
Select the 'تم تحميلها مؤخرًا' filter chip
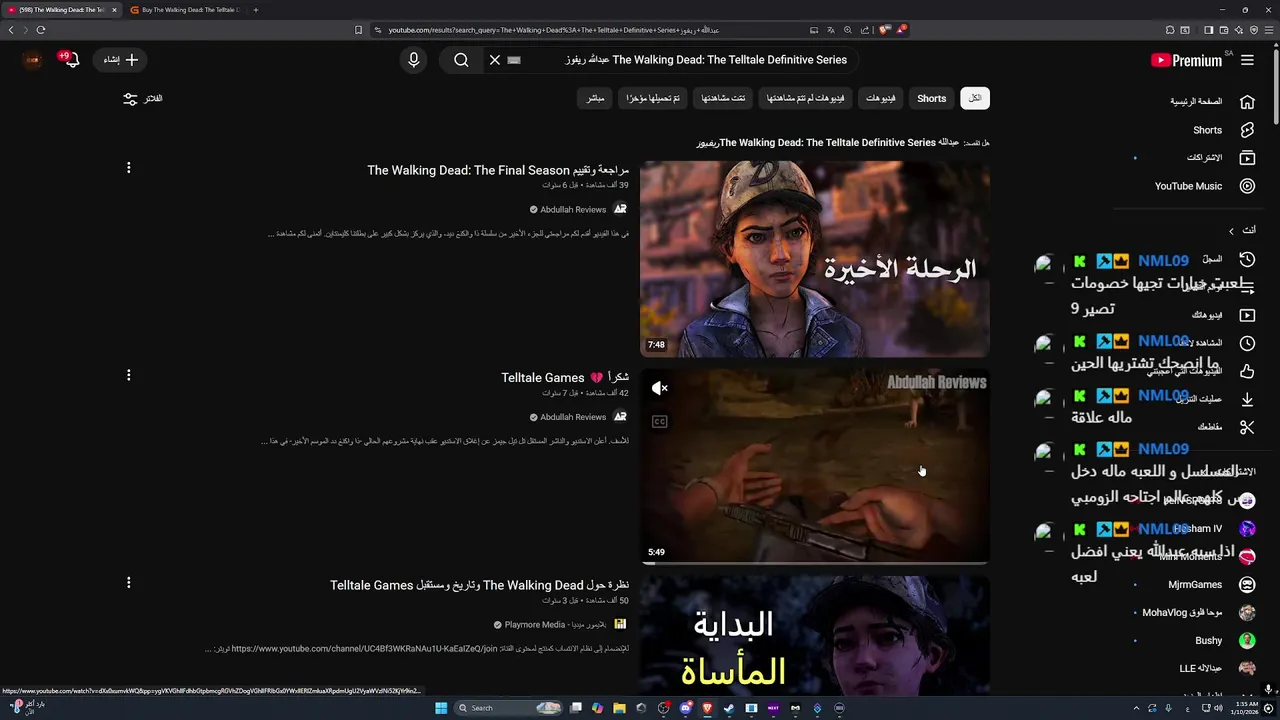click(653, 98)
